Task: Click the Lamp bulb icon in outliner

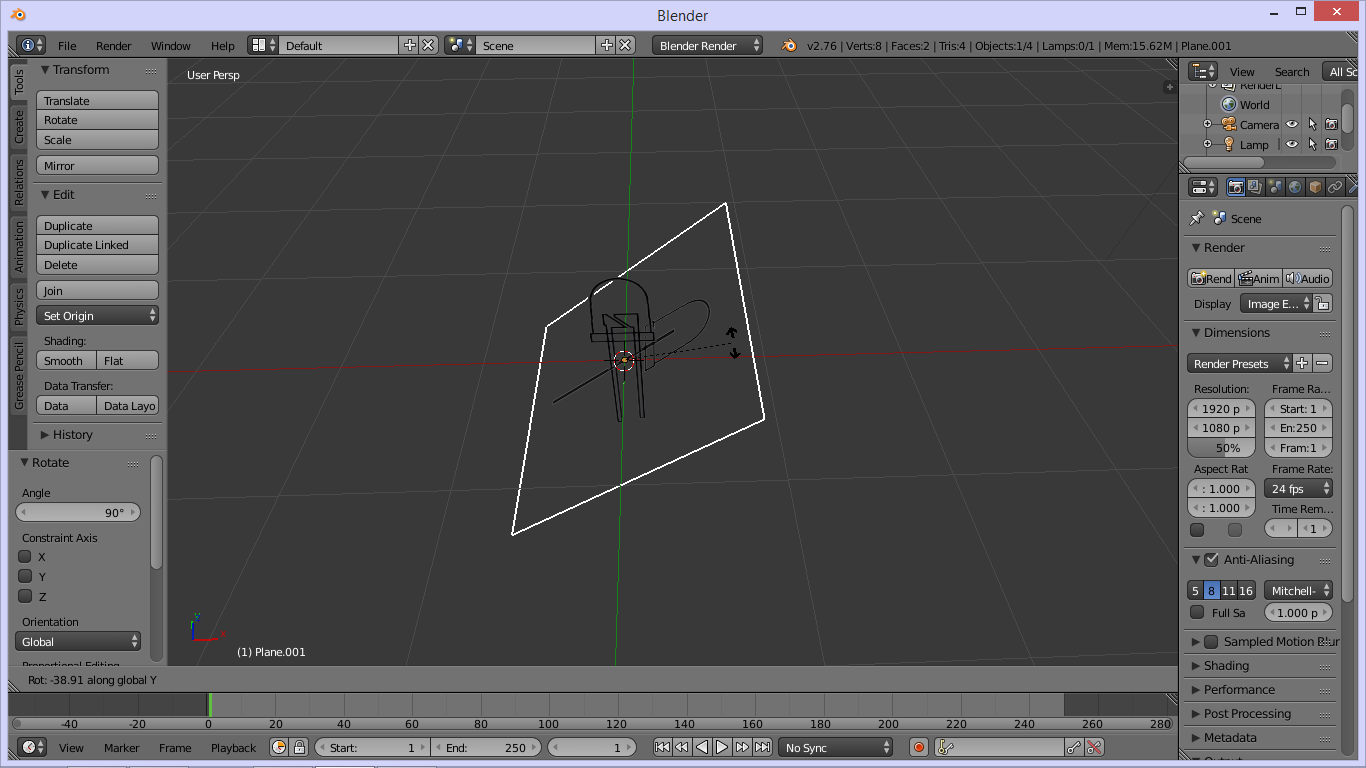Action: (x=1229, y=144)
